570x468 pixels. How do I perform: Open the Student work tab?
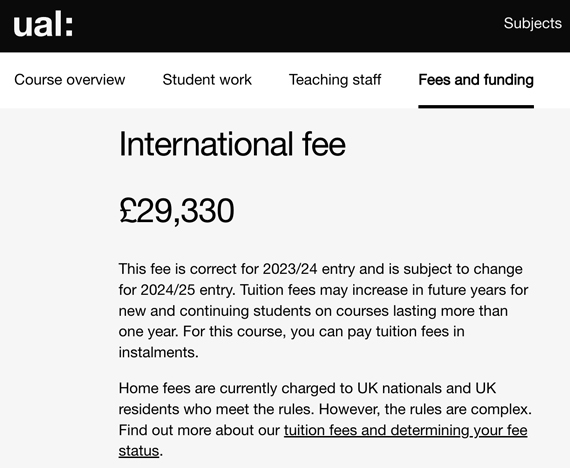207,80
